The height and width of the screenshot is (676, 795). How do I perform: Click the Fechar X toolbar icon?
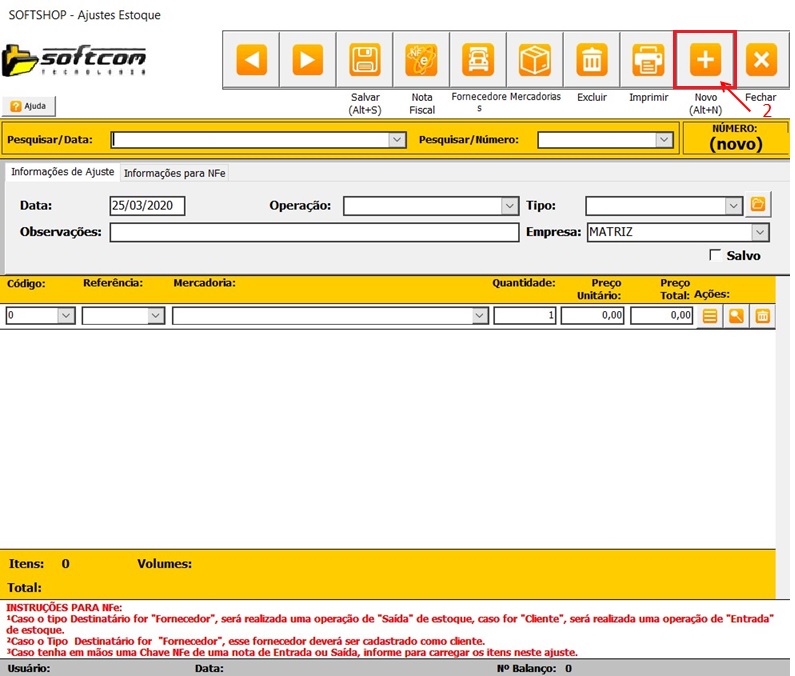(762, 60)
